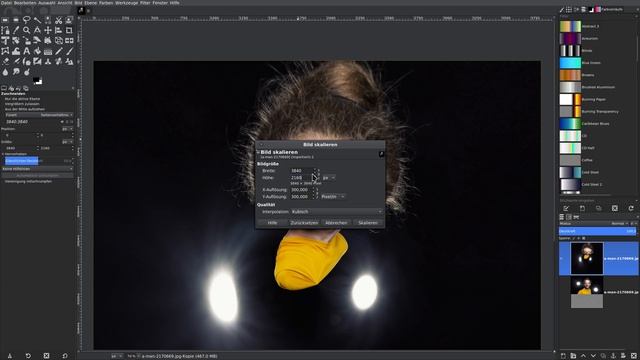
Task: Select the Zoom magnifier tool
Action: coord(27,30)
